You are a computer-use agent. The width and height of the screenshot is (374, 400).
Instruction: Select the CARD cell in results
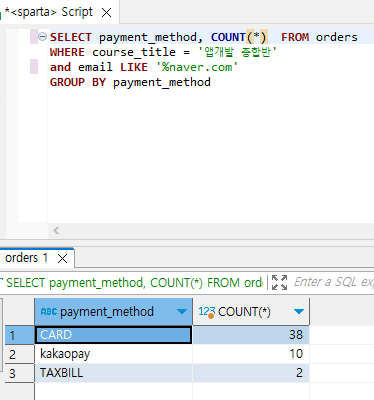(x=113, y=335)
